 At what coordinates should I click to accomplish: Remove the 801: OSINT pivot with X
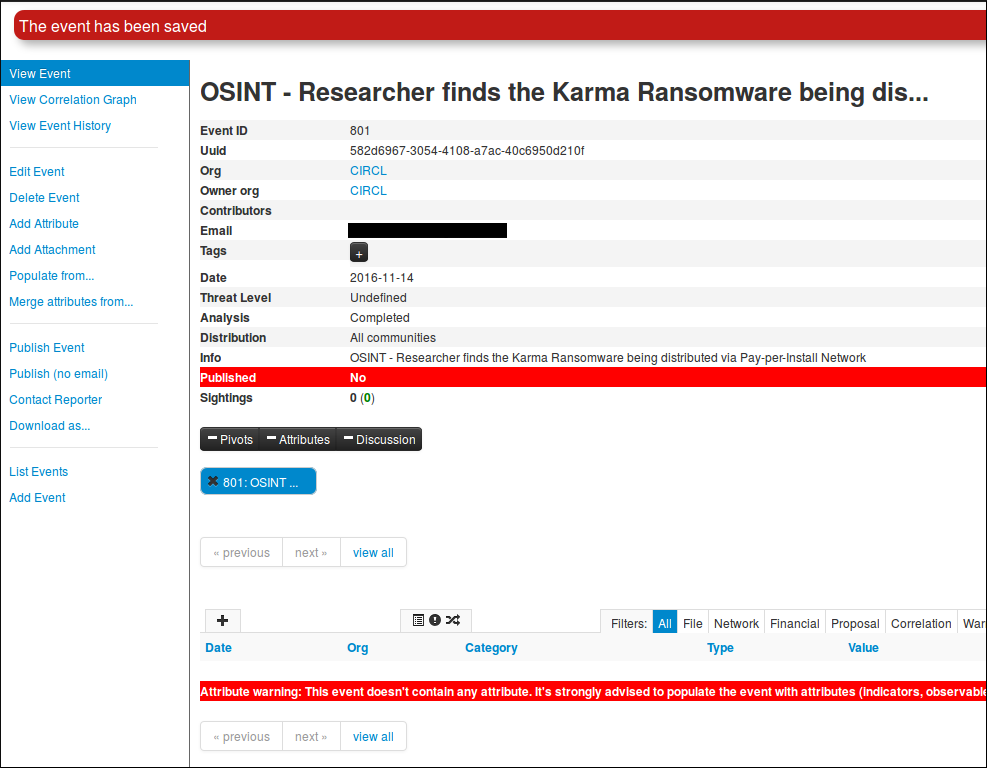pyautogui.click(x=213, y=482)
